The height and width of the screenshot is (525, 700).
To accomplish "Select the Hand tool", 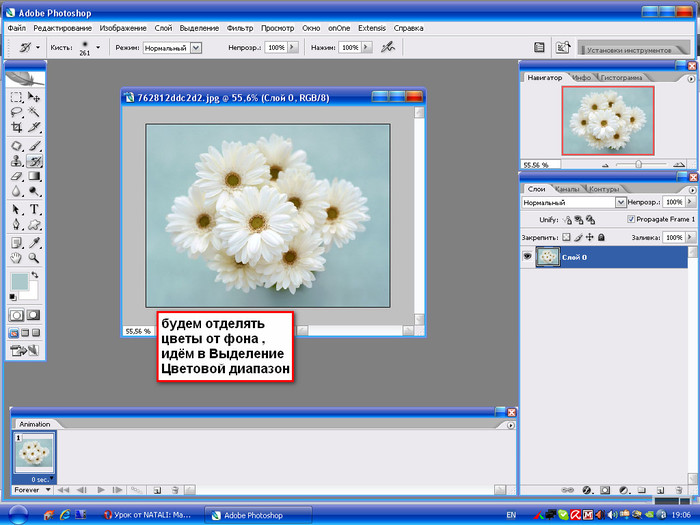I will pos(17,258).
